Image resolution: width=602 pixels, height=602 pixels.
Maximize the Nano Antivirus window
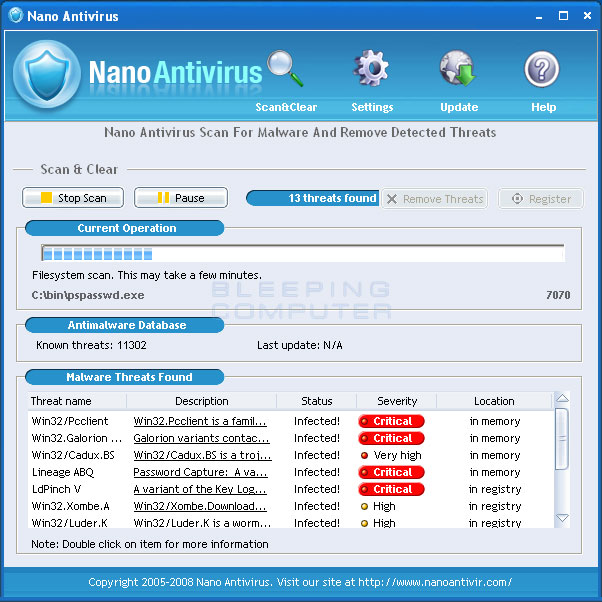(563, 16)
